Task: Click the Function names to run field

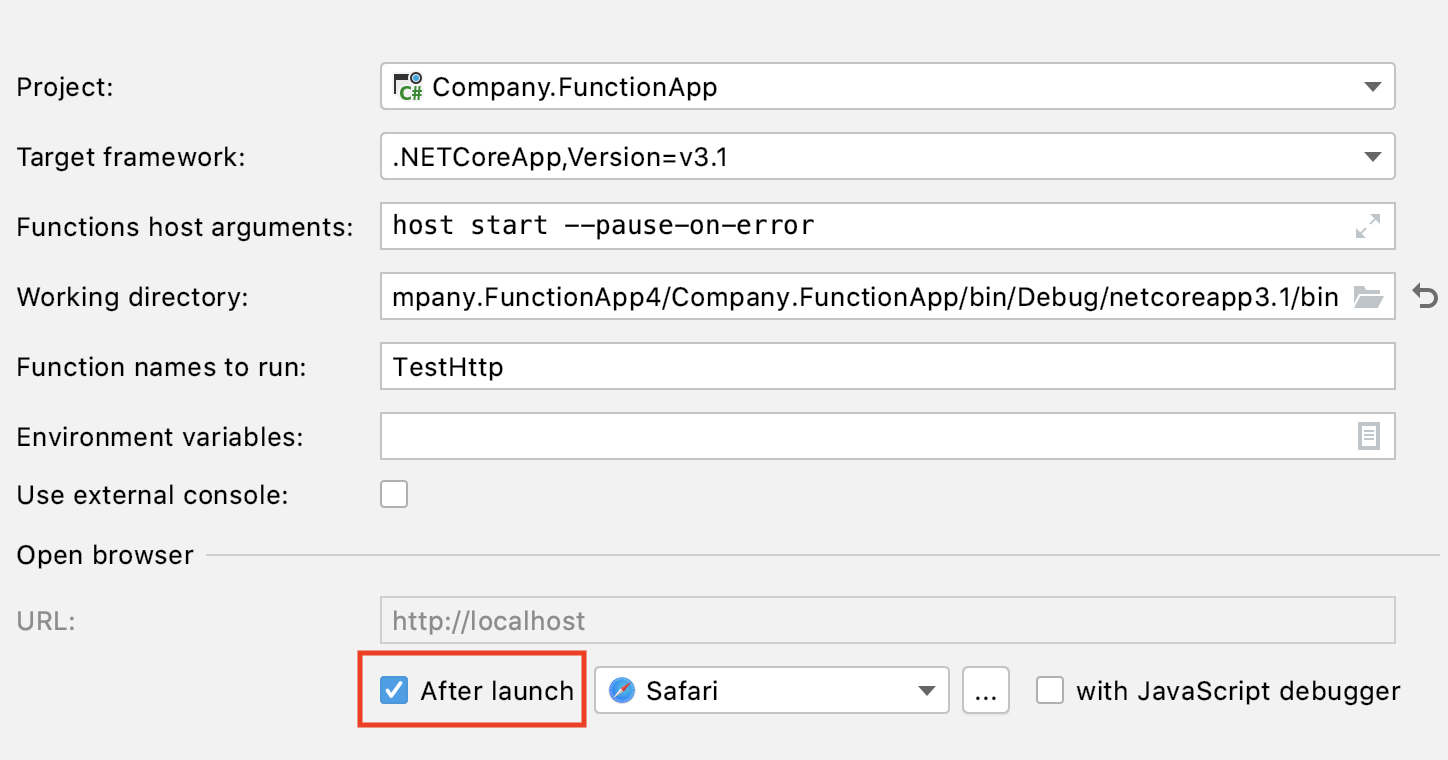Action: pyautogui.click(x=886, y=367)
